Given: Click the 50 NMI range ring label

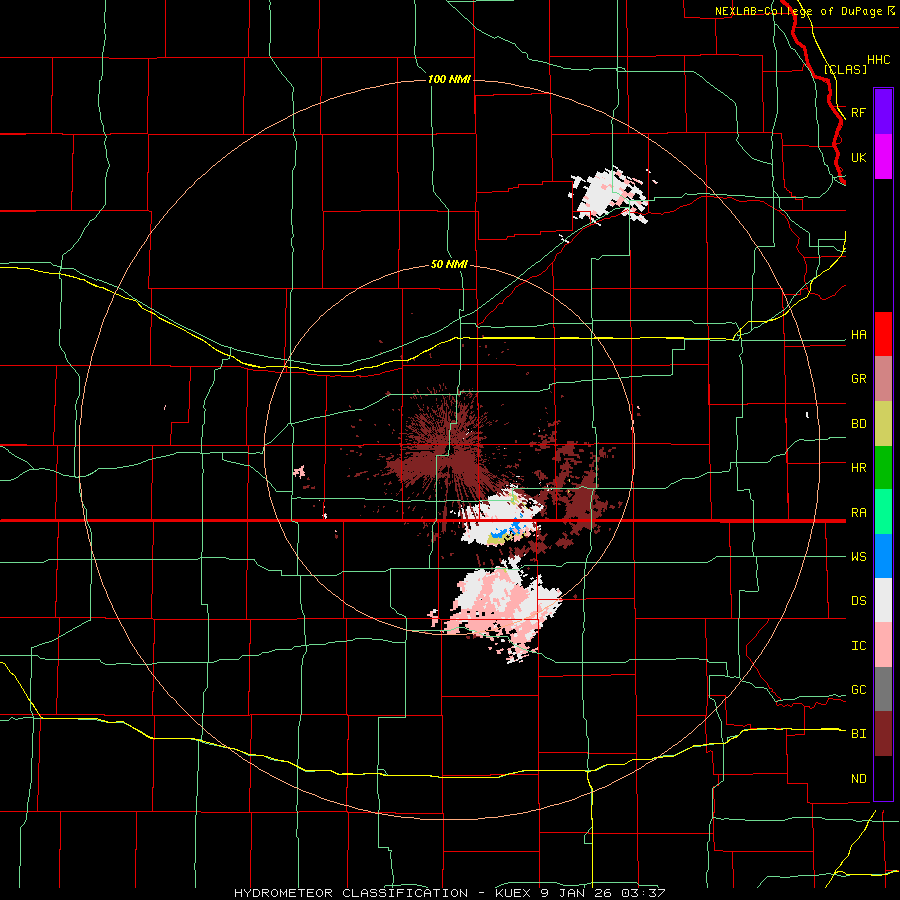Looking at the screenshot, I should (449, 264).
